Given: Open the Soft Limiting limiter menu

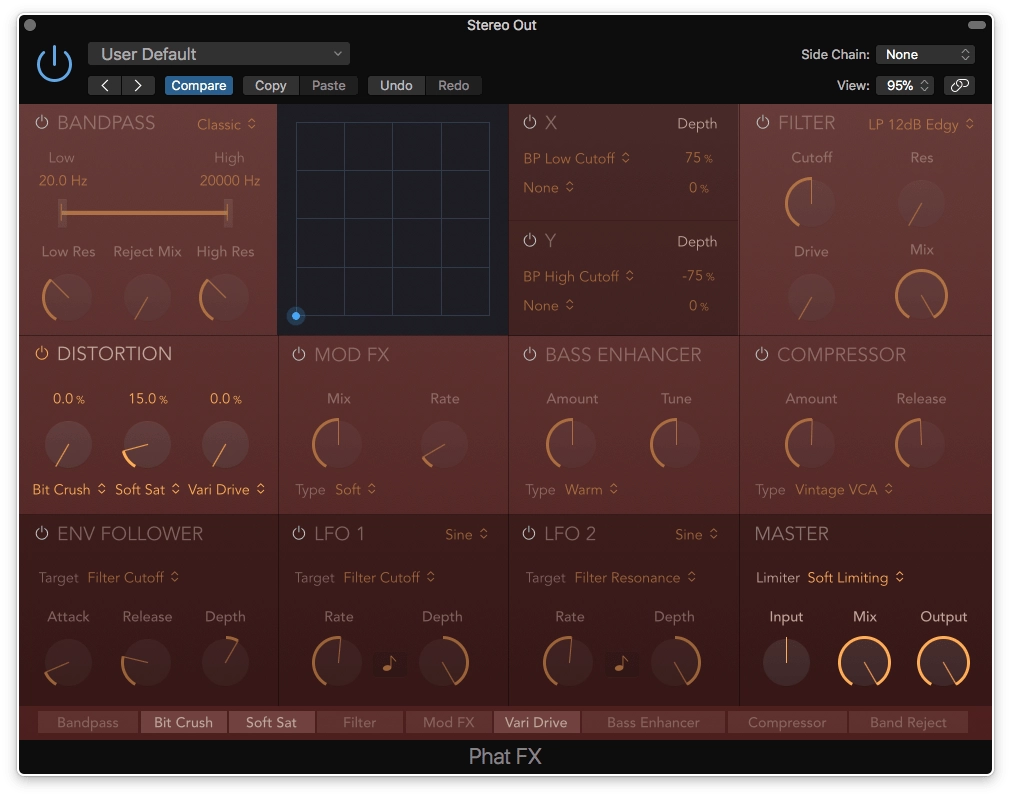Looking at the screenshot, I should tap(856, 578).
